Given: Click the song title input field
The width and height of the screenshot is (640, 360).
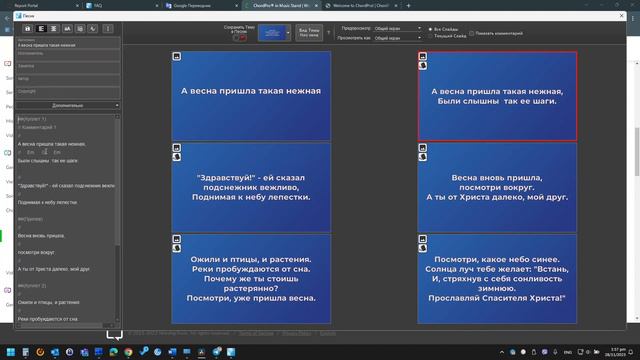Looking at the screenshot, I should click(68, 43).
